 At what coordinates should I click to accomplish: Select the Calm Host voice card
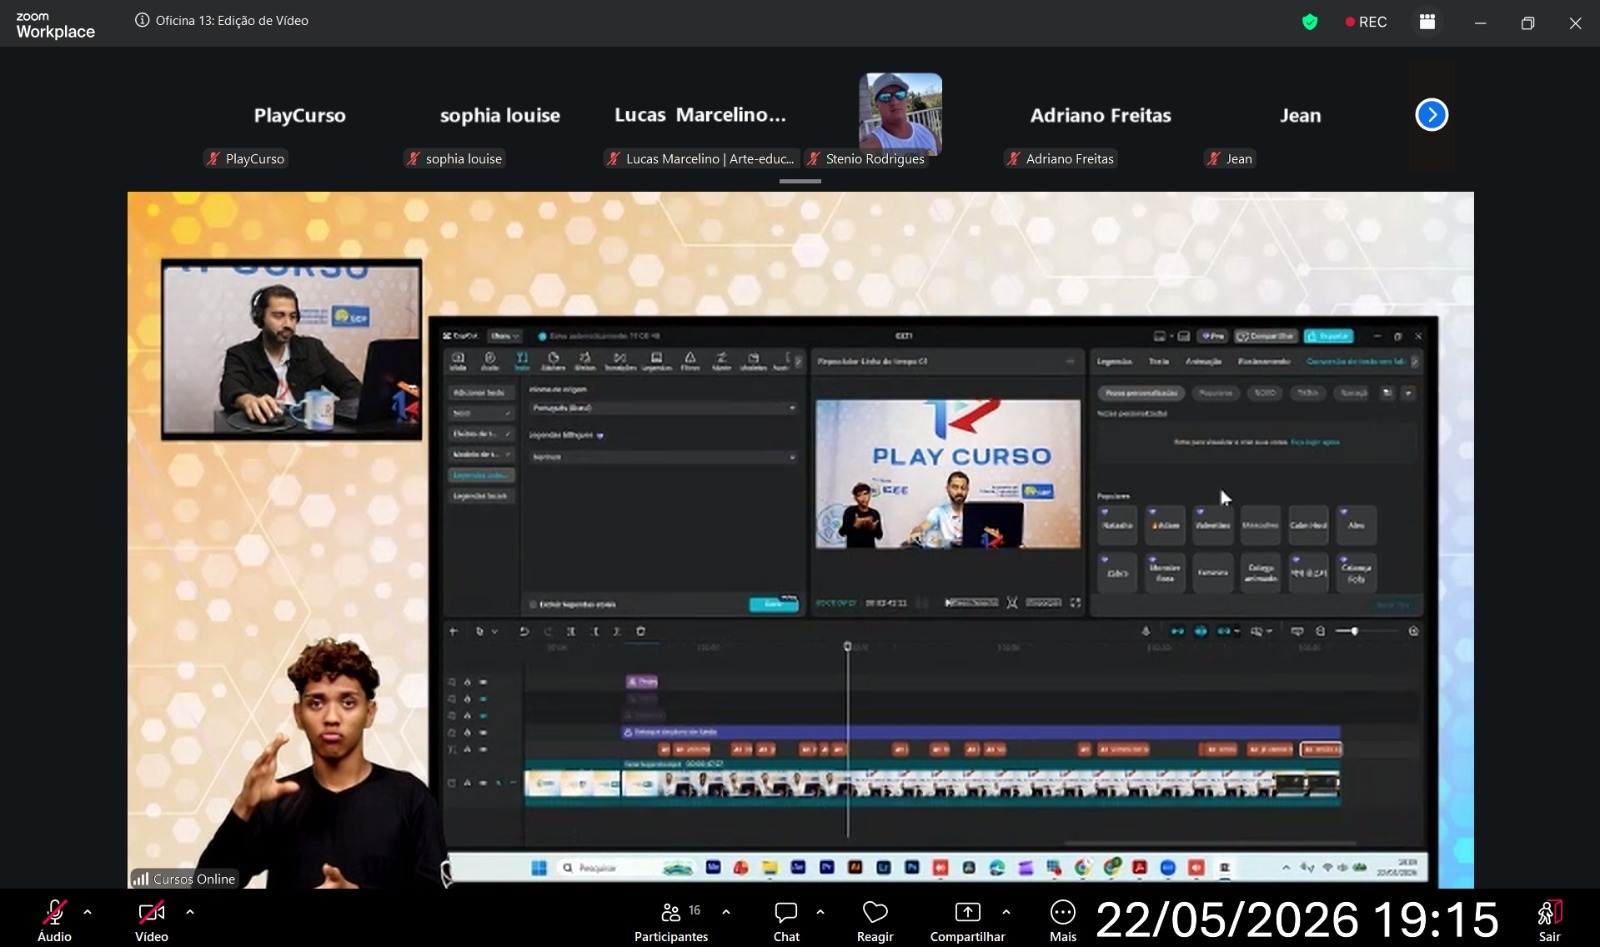coord(1308,525)
